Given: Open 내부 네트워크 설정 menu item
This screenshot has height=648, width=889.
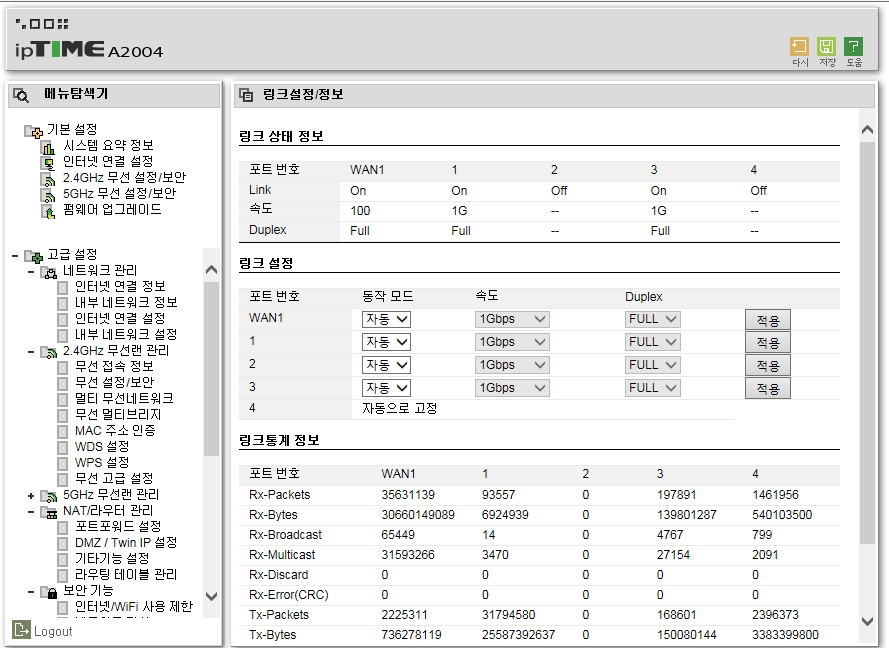Looking at the screenshot, I should (x=126, y=334).
